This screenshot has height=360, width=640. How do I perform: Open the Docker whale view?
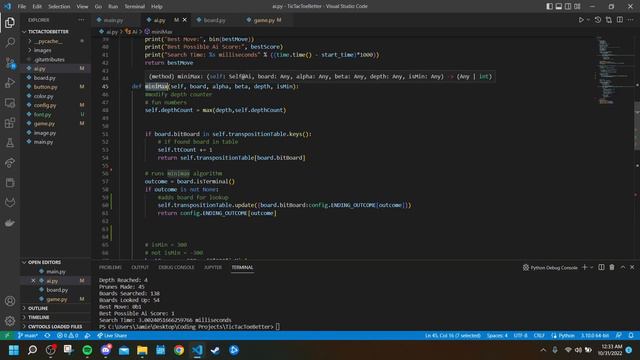tap(10, 223)
